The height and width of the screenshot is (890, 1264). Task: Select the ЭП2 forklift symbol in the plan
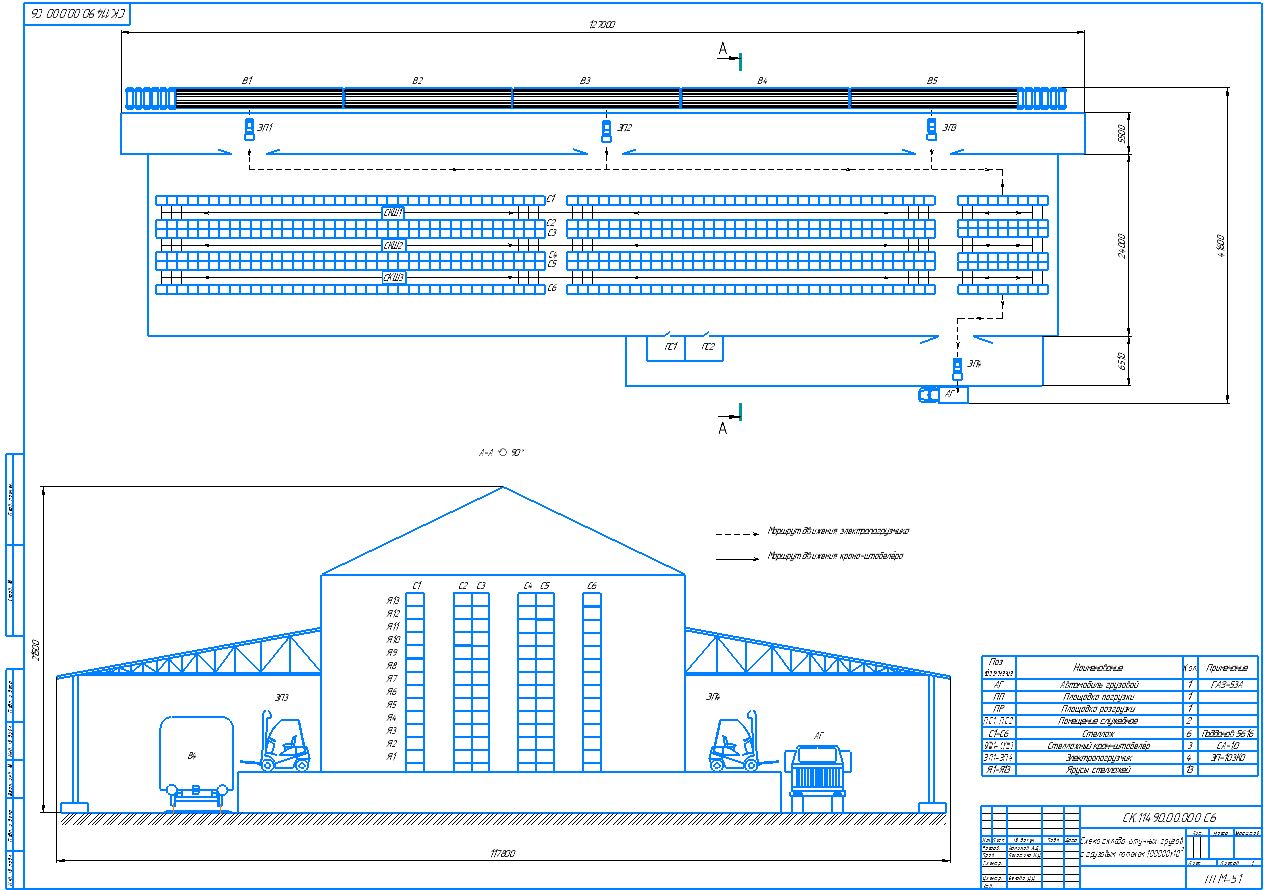pos(606,130)
